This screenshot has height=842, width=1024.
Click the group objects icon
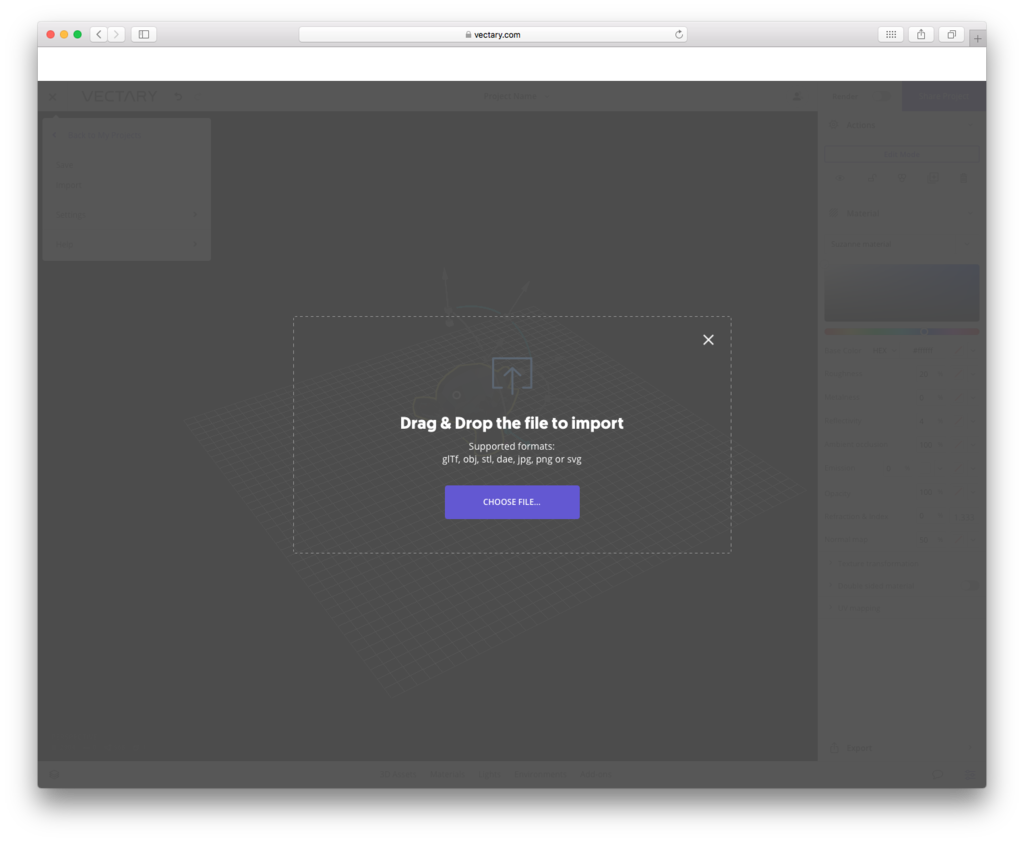tap(902, 178)
